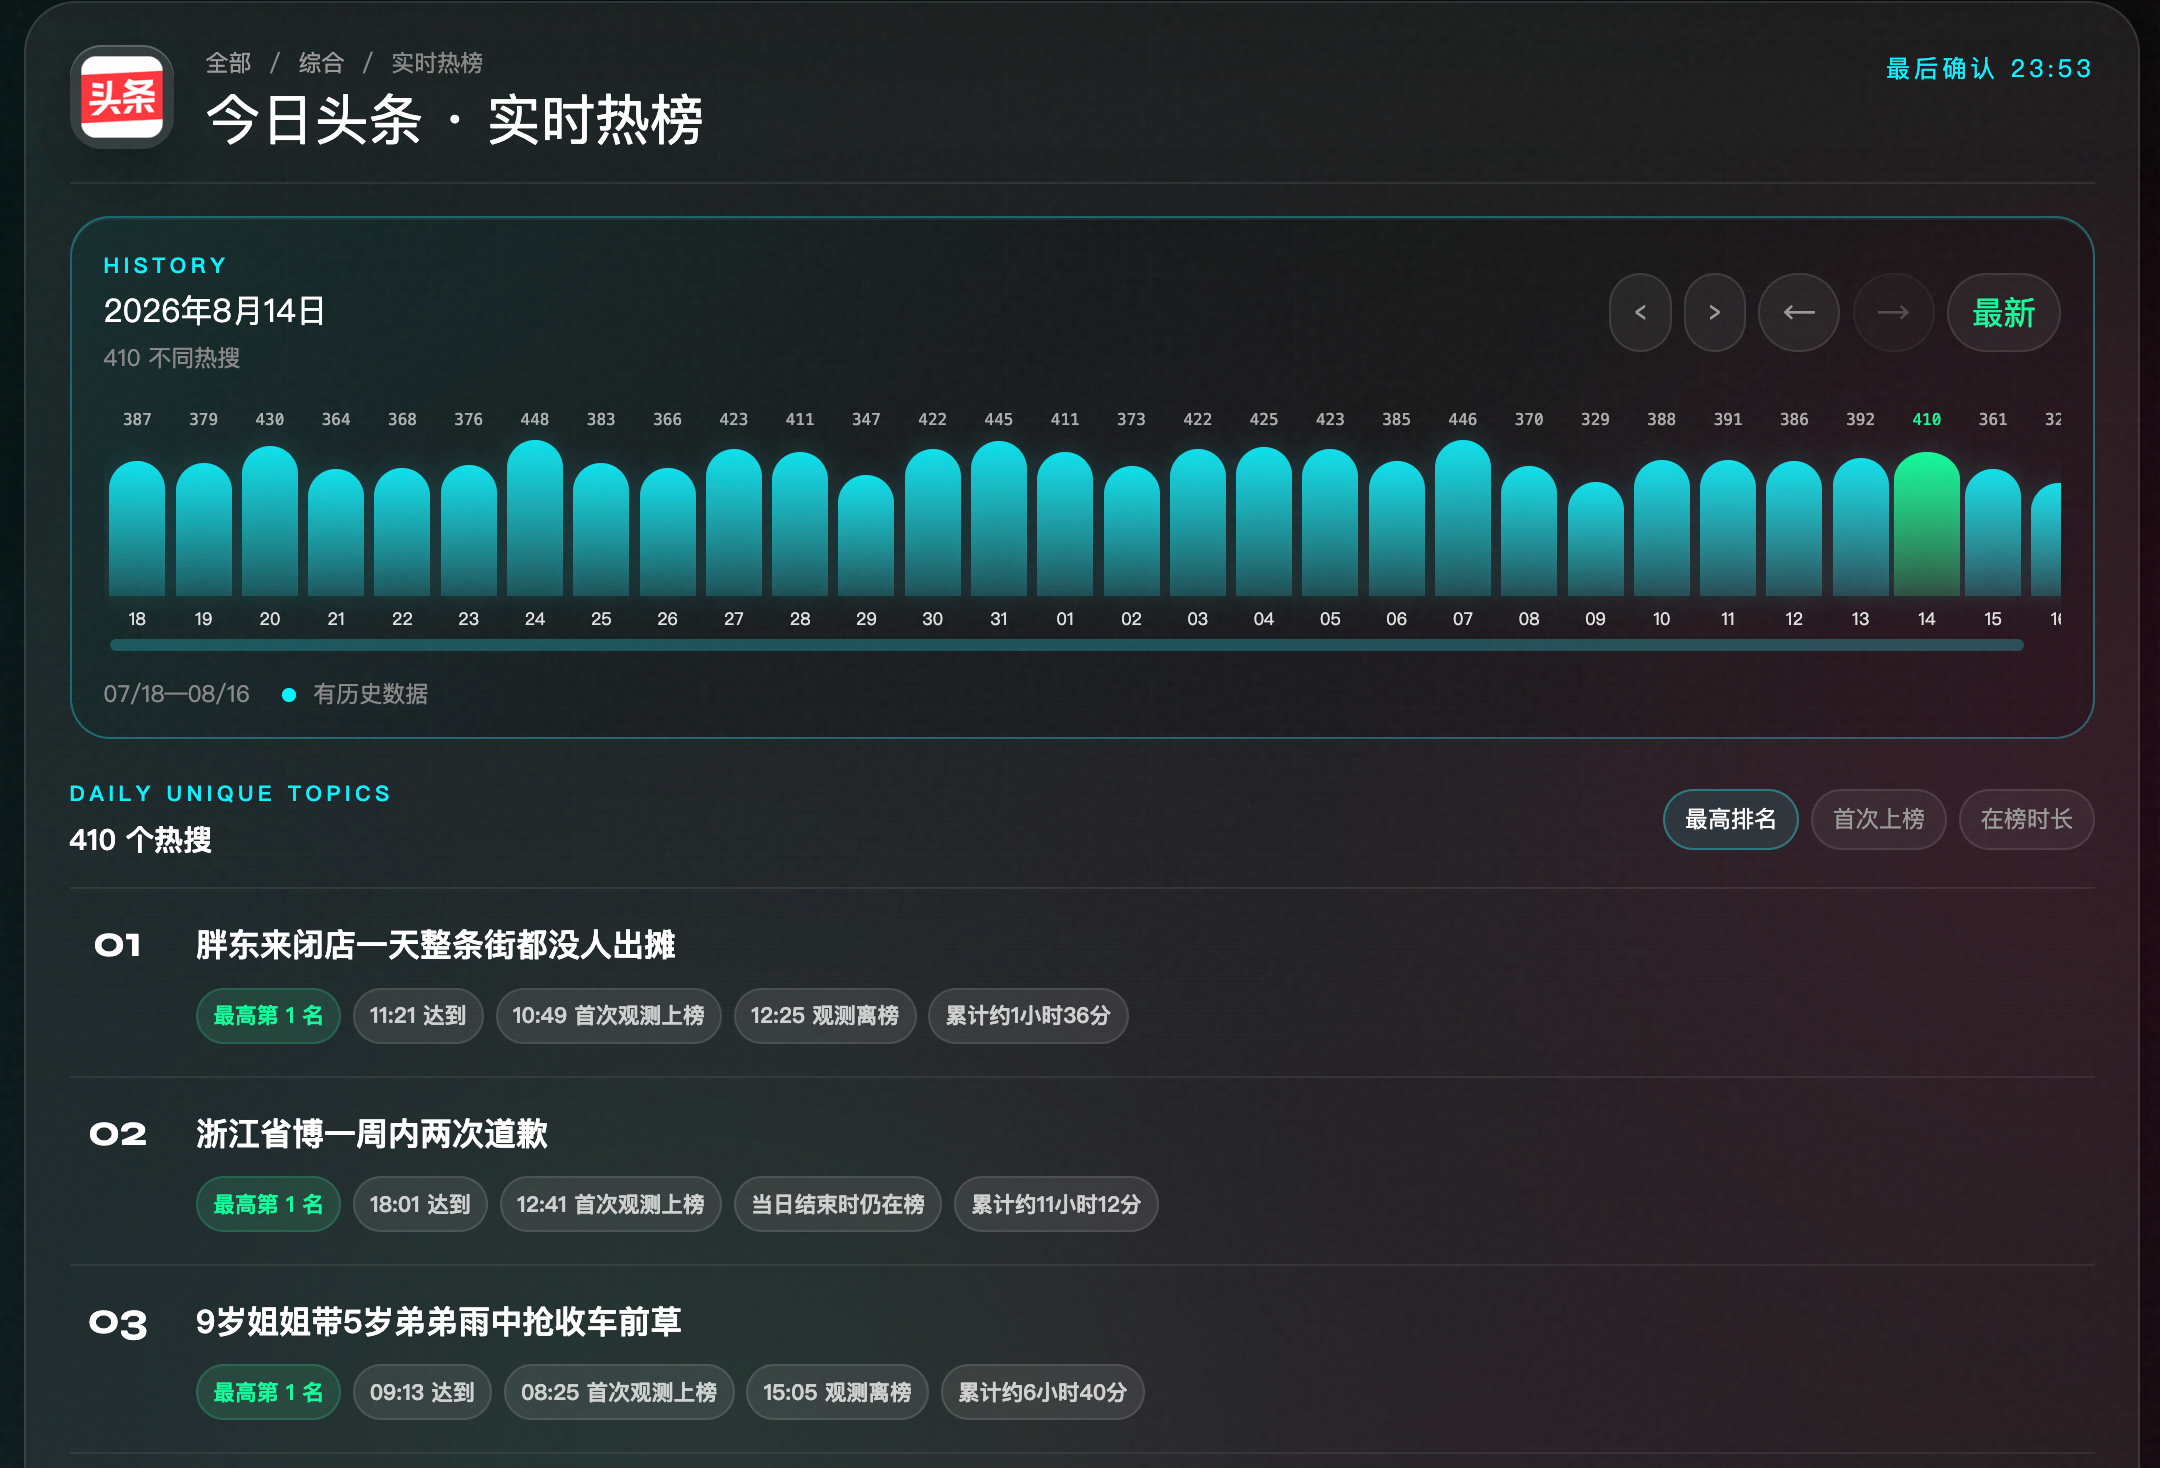Viewport: 2160px width, 1468px height.
Task: Select the bar for day 21 (364)
Action: pyautogui.click(x=336, y=532)
